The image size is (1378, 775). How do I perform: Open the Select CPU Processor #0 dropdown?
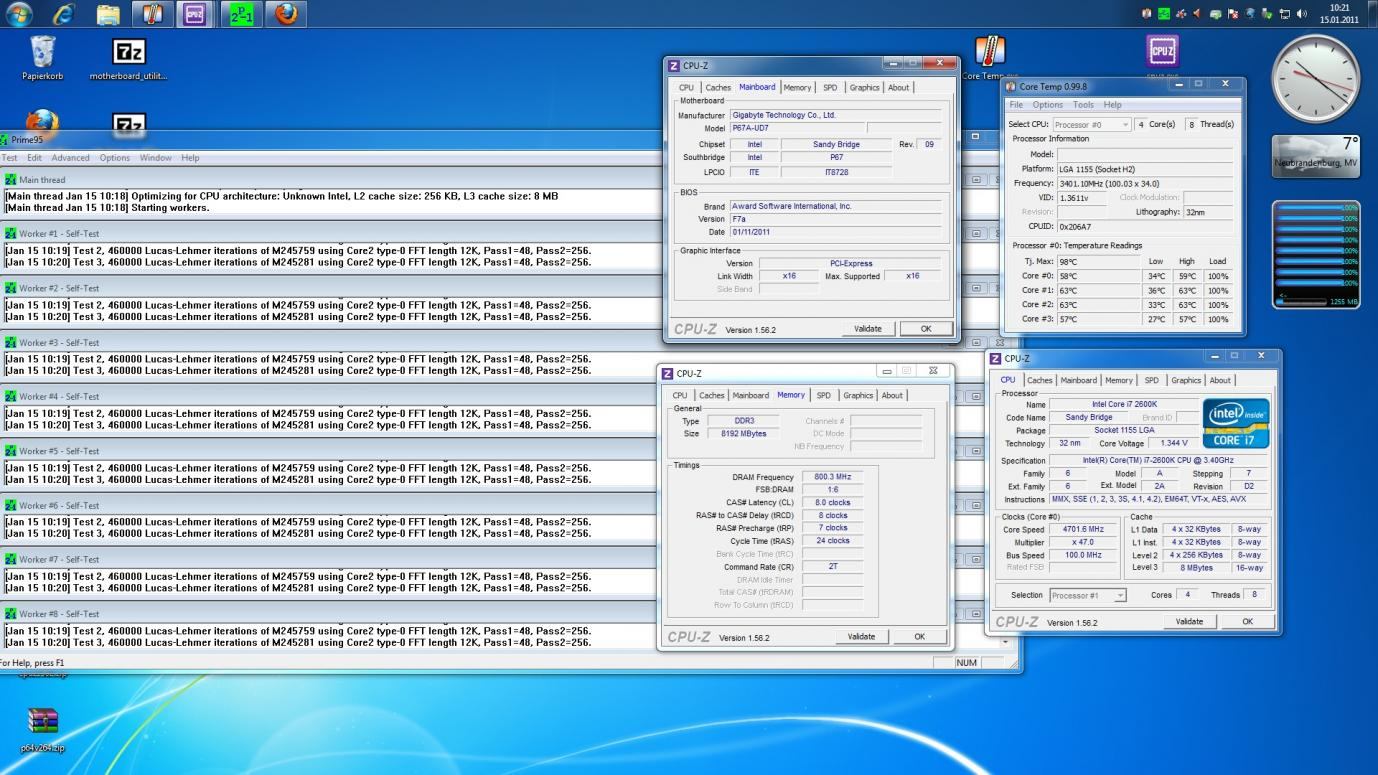click(1091, 124)
